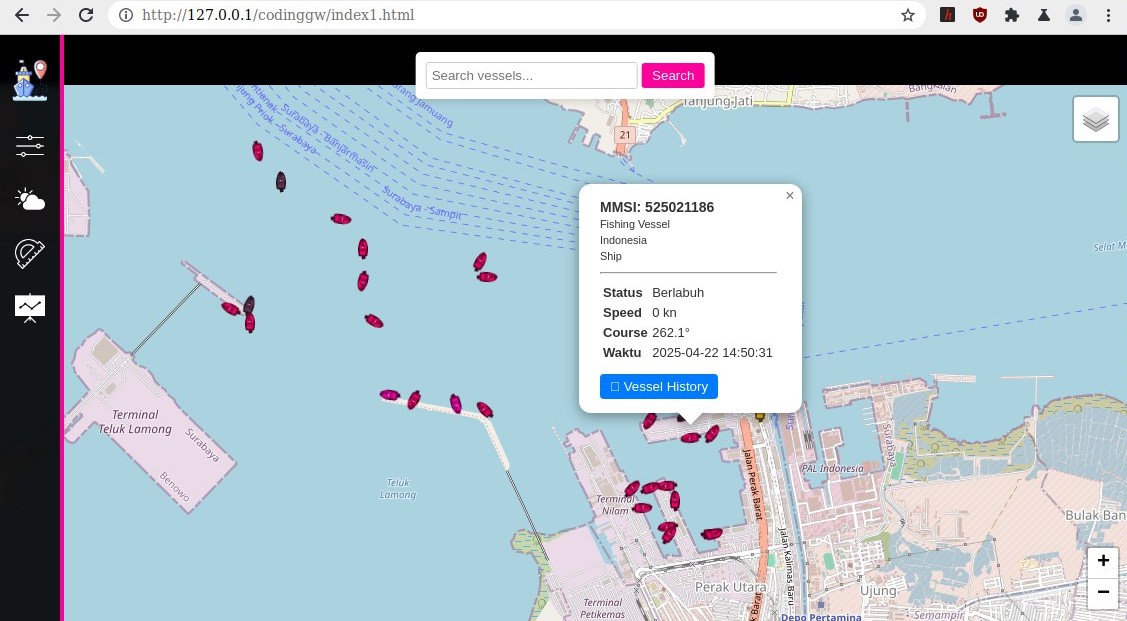Open Vessel History for MMSI 525021186
This screenshot has height=621, width=1127.
(658, 387)
